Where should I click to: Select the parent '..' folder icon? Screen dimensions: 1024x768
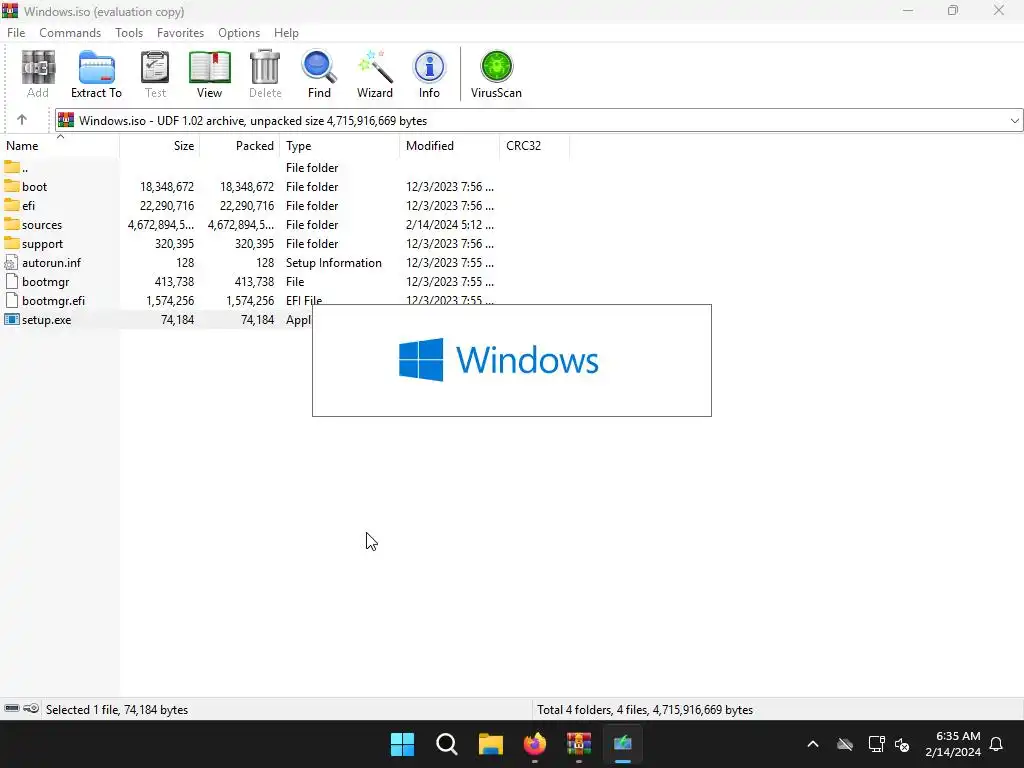click(12, 167)
